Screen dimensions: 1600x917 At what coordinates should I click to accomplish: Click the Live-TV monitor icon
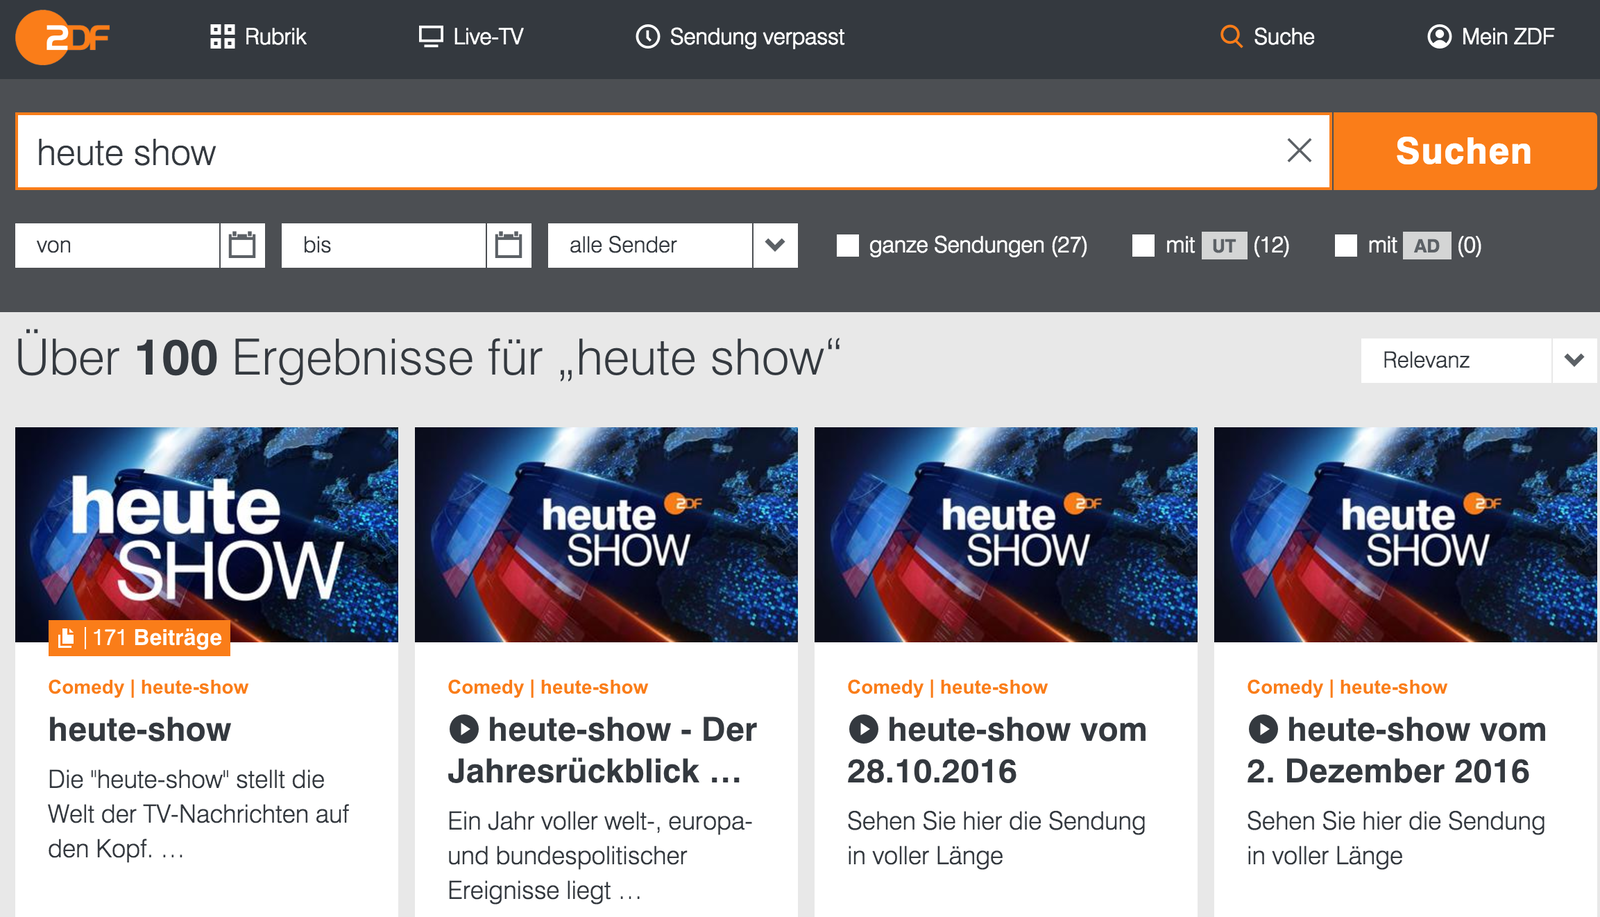(x=431, y=37)
